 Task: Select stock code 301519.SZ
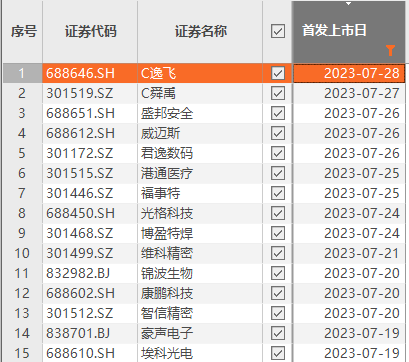tap(80, 93)
